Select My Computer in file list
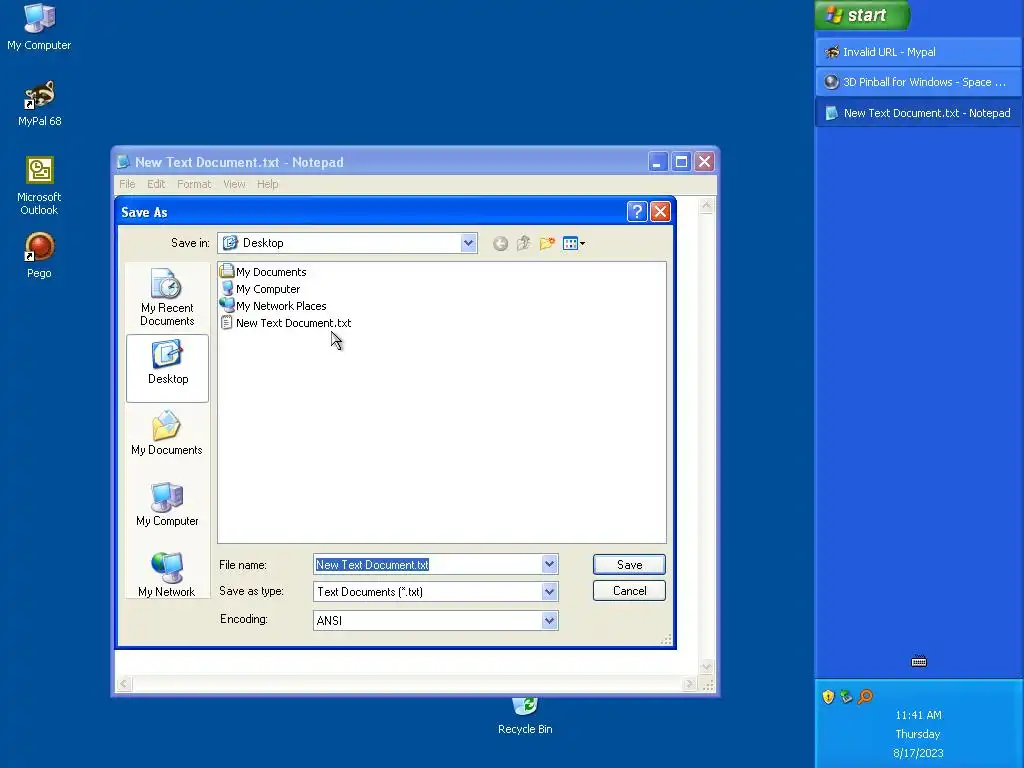Screen dimensions: 1024x768 tap(261, 289)
